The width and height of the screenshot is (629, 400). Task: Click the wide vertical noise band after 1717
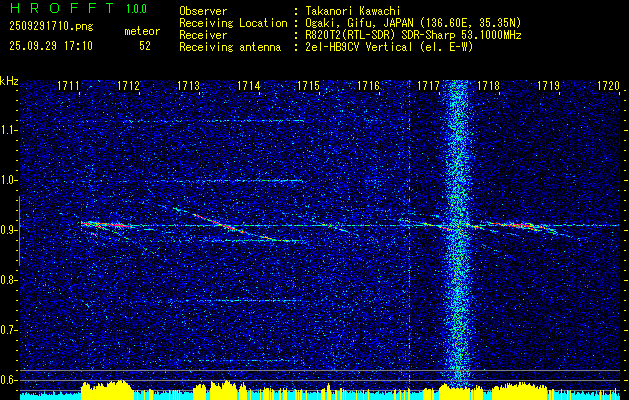(x=457, y=235)
